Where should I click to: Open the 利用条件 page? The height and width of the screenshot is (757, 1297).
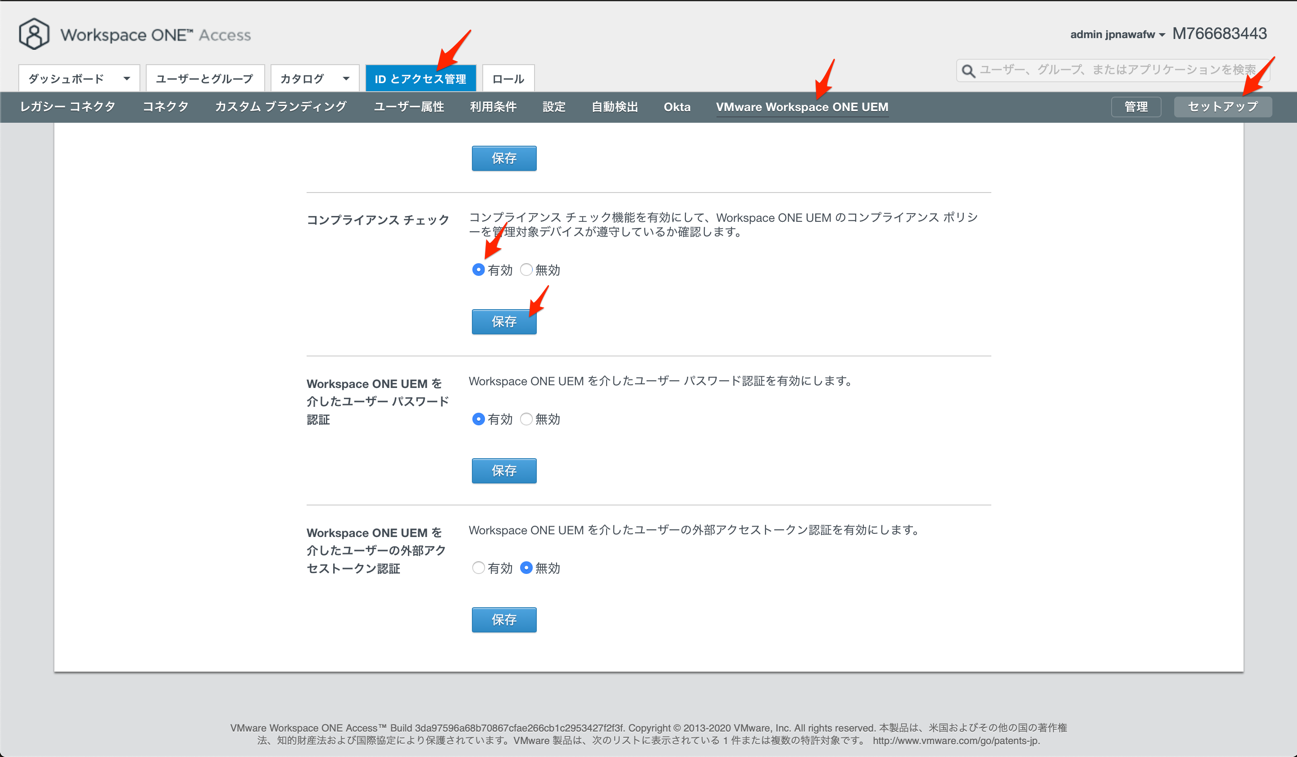(493, 107)
